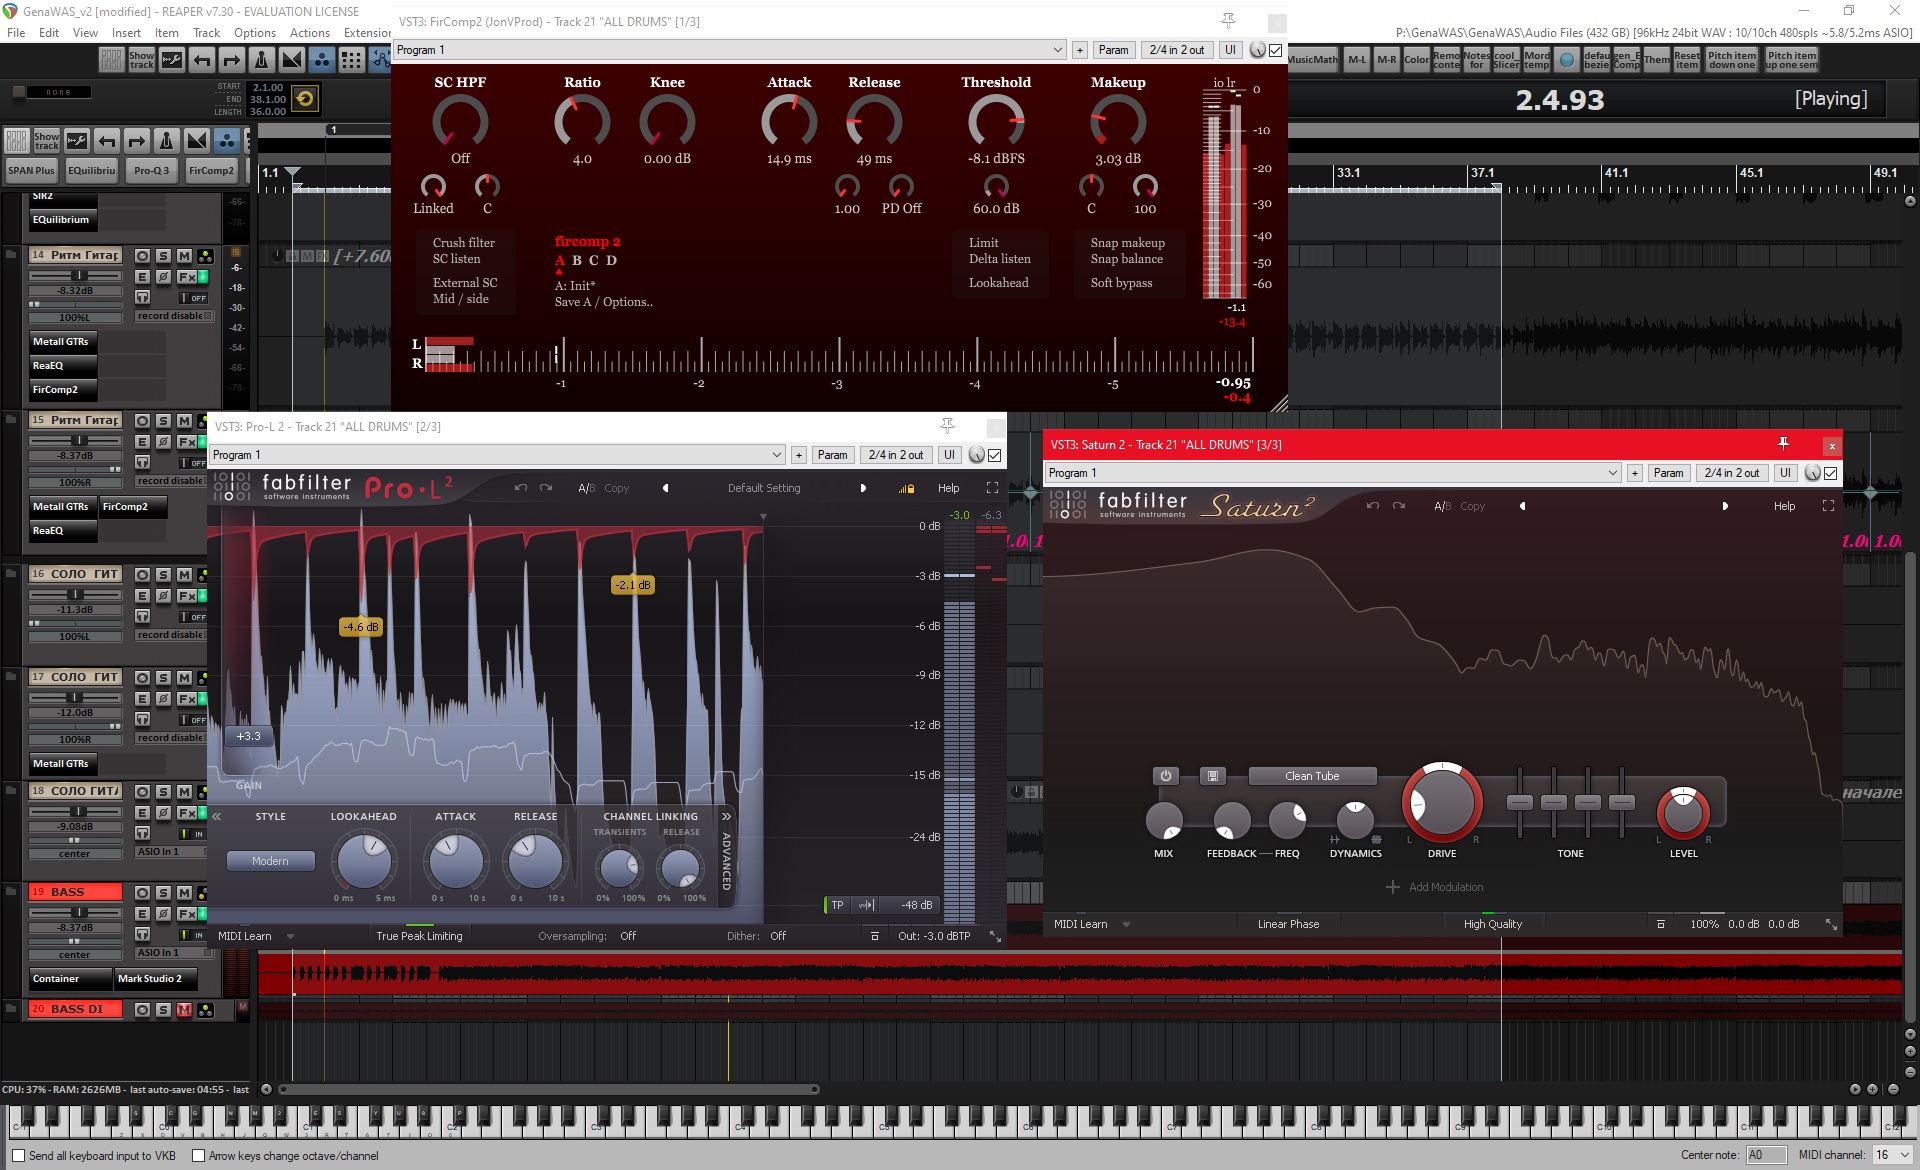Image resolution: width=1920 pixels, height=1170 pixels.
Task: Open the Track menu
Action: 206,32
